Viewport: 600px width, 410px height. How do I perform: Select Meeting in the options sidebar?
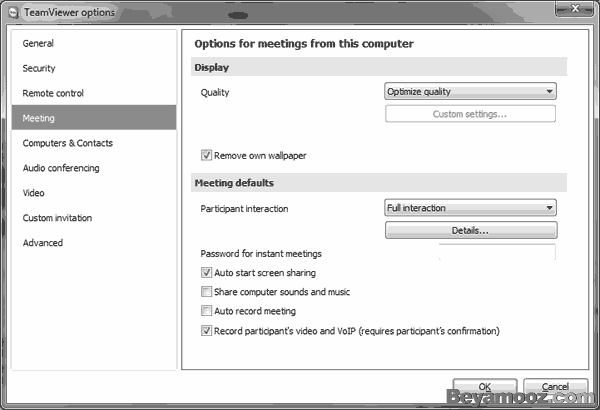pos(39,118)
